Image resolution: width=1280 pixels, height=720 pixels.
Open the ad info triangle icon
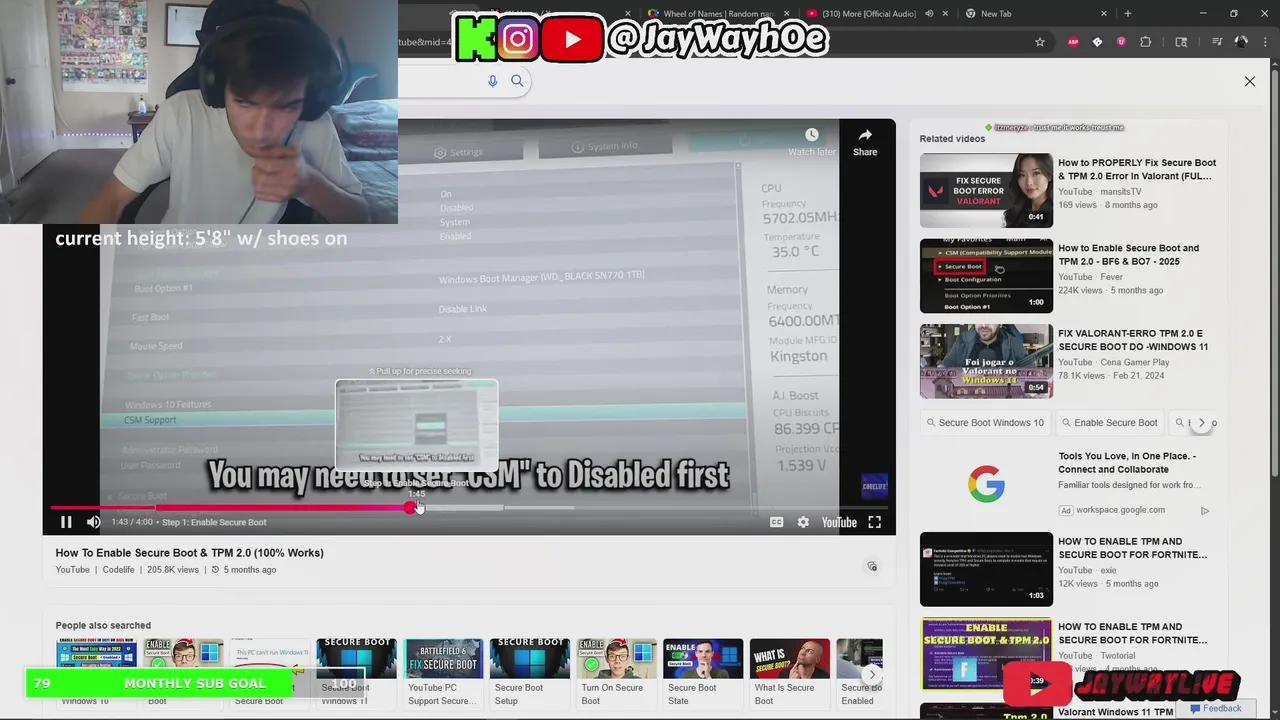coord(1204,510)
